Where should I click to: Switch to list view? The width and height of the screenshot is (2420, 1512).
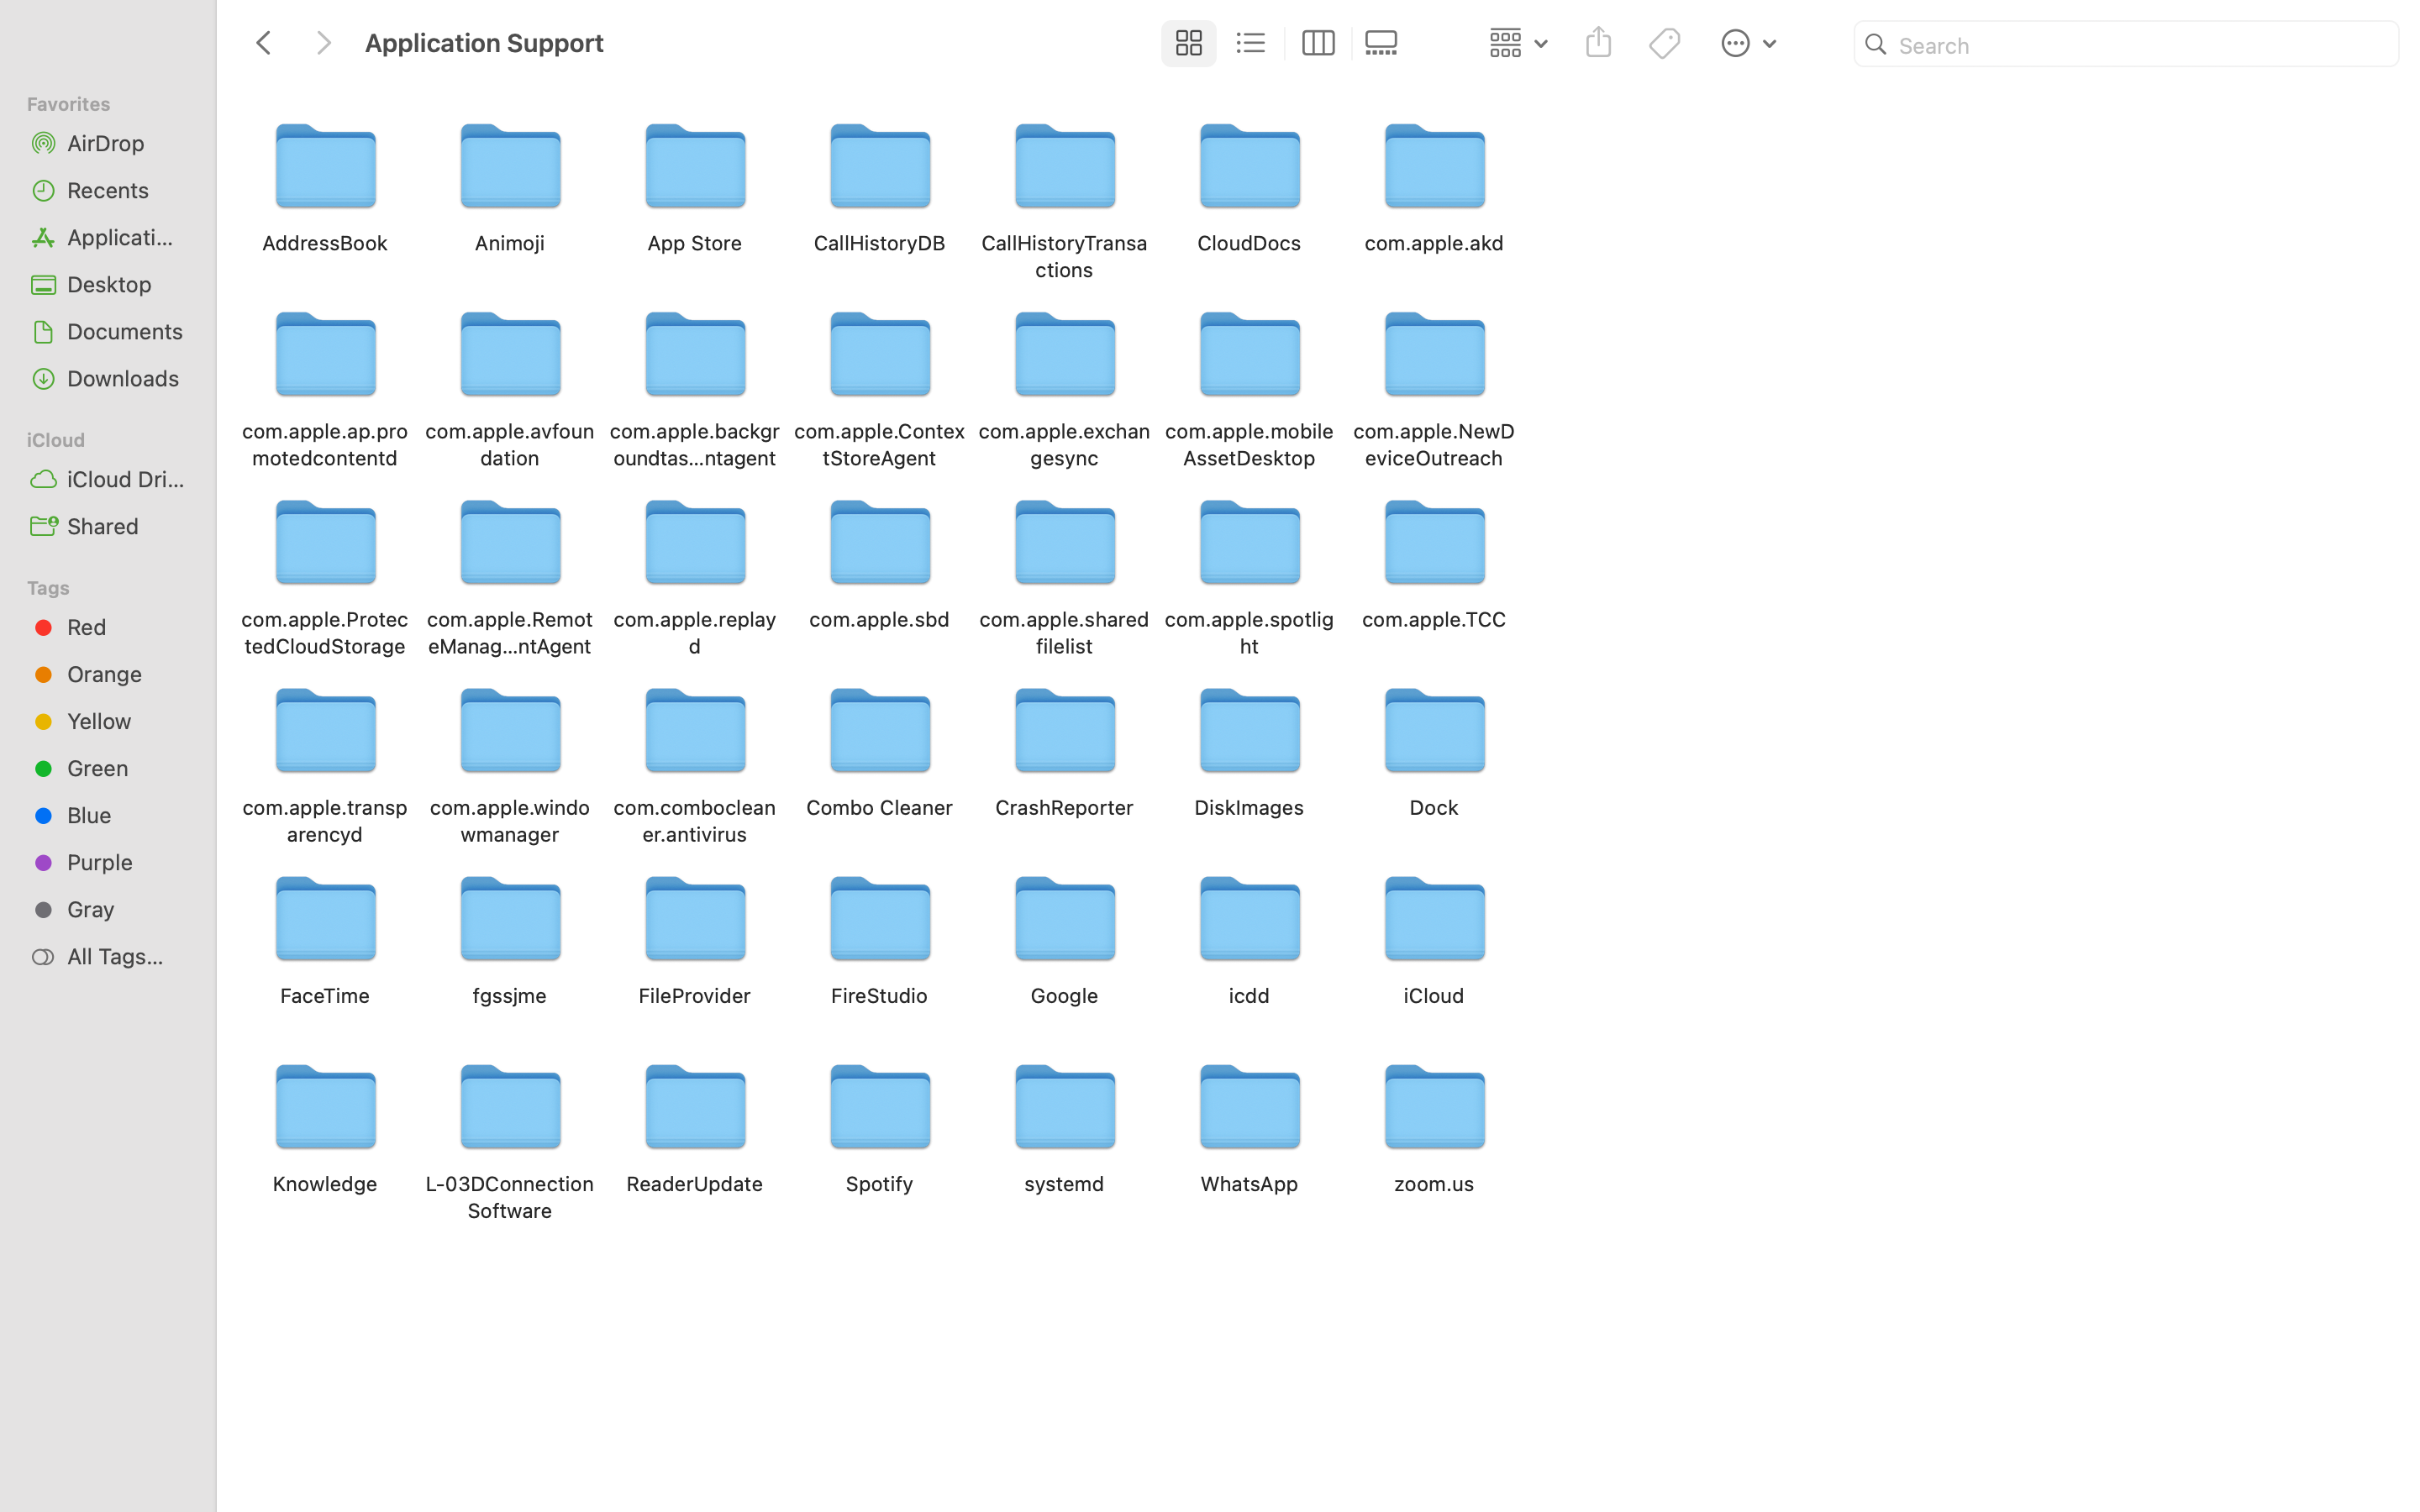click(x=1250, y=43)
